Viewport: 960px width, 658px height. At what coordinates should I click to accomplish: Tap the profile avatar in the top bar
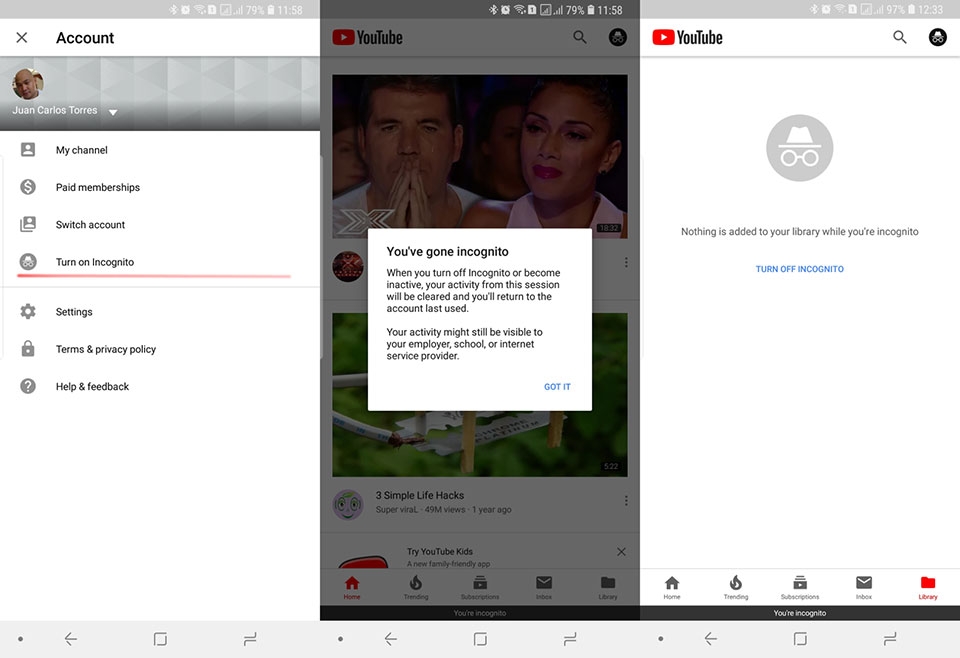pyautogui.click(x=617, y=37)
